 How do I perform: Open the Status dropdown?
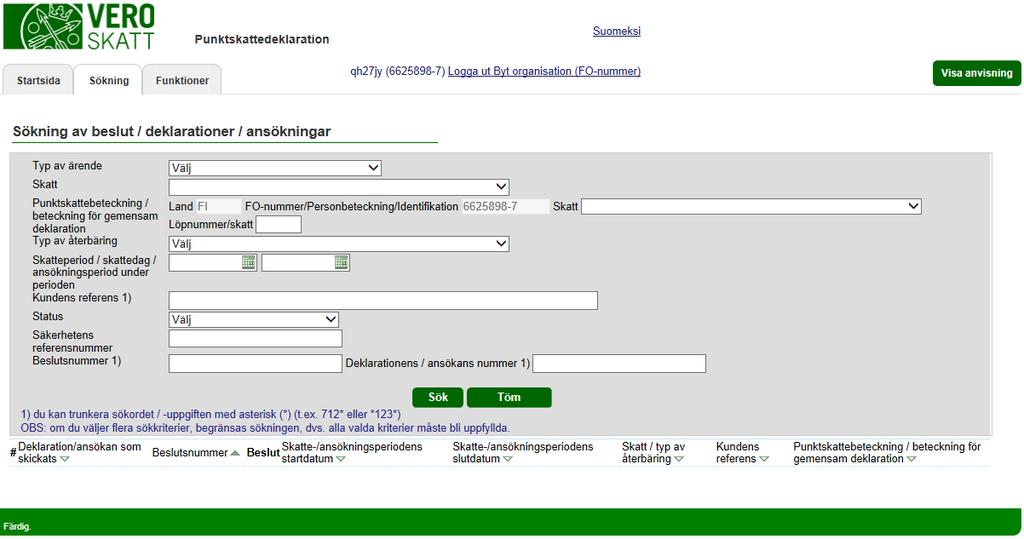(x=253, y=319)
